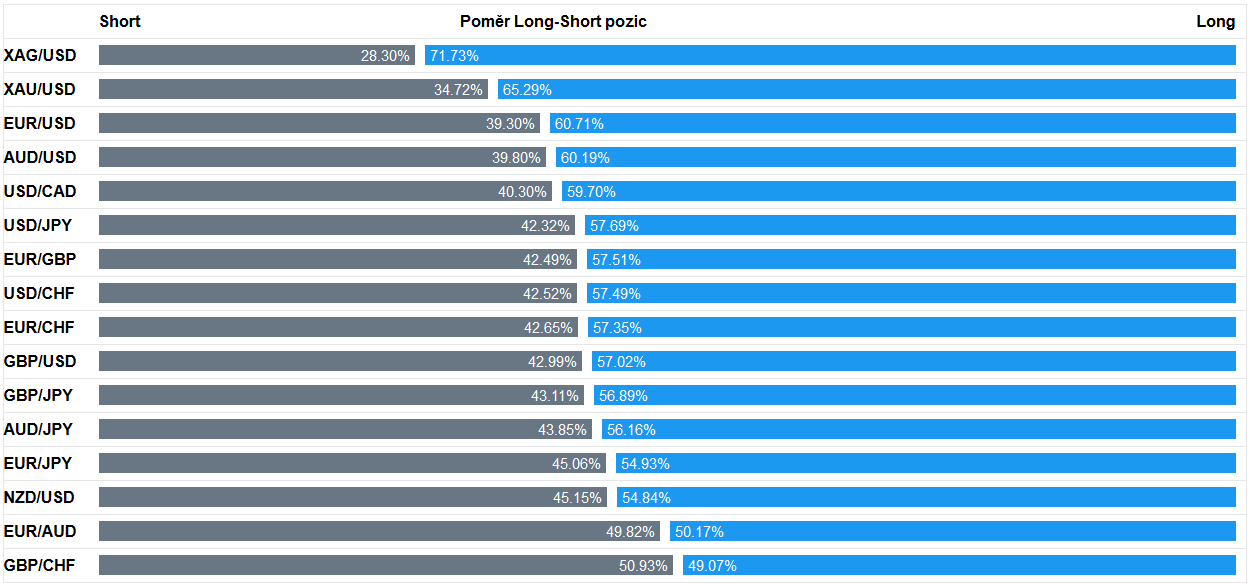Click the Poměr Long-Short pozic title
This screenshot has width=1251, height=588.
(x=553, y=22)
